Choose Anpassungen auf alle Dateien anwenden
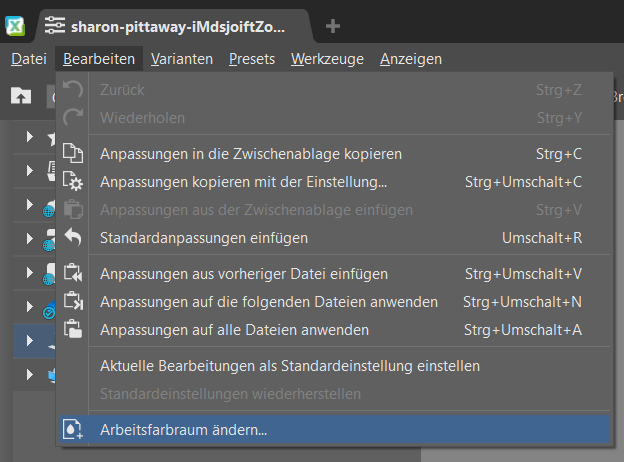This screenshot has height=462, width=624. point(334,330)
